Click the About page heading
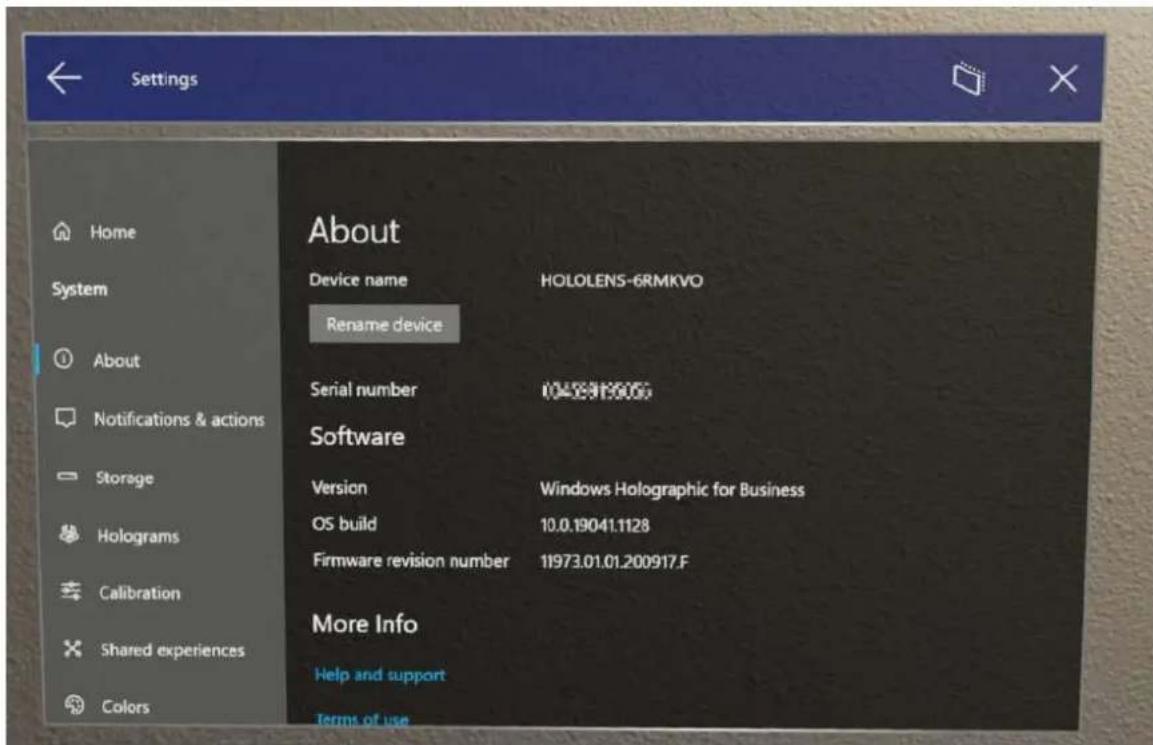Image resolution: width=1153 pixels, height=745 pixels. click(354, 230)
